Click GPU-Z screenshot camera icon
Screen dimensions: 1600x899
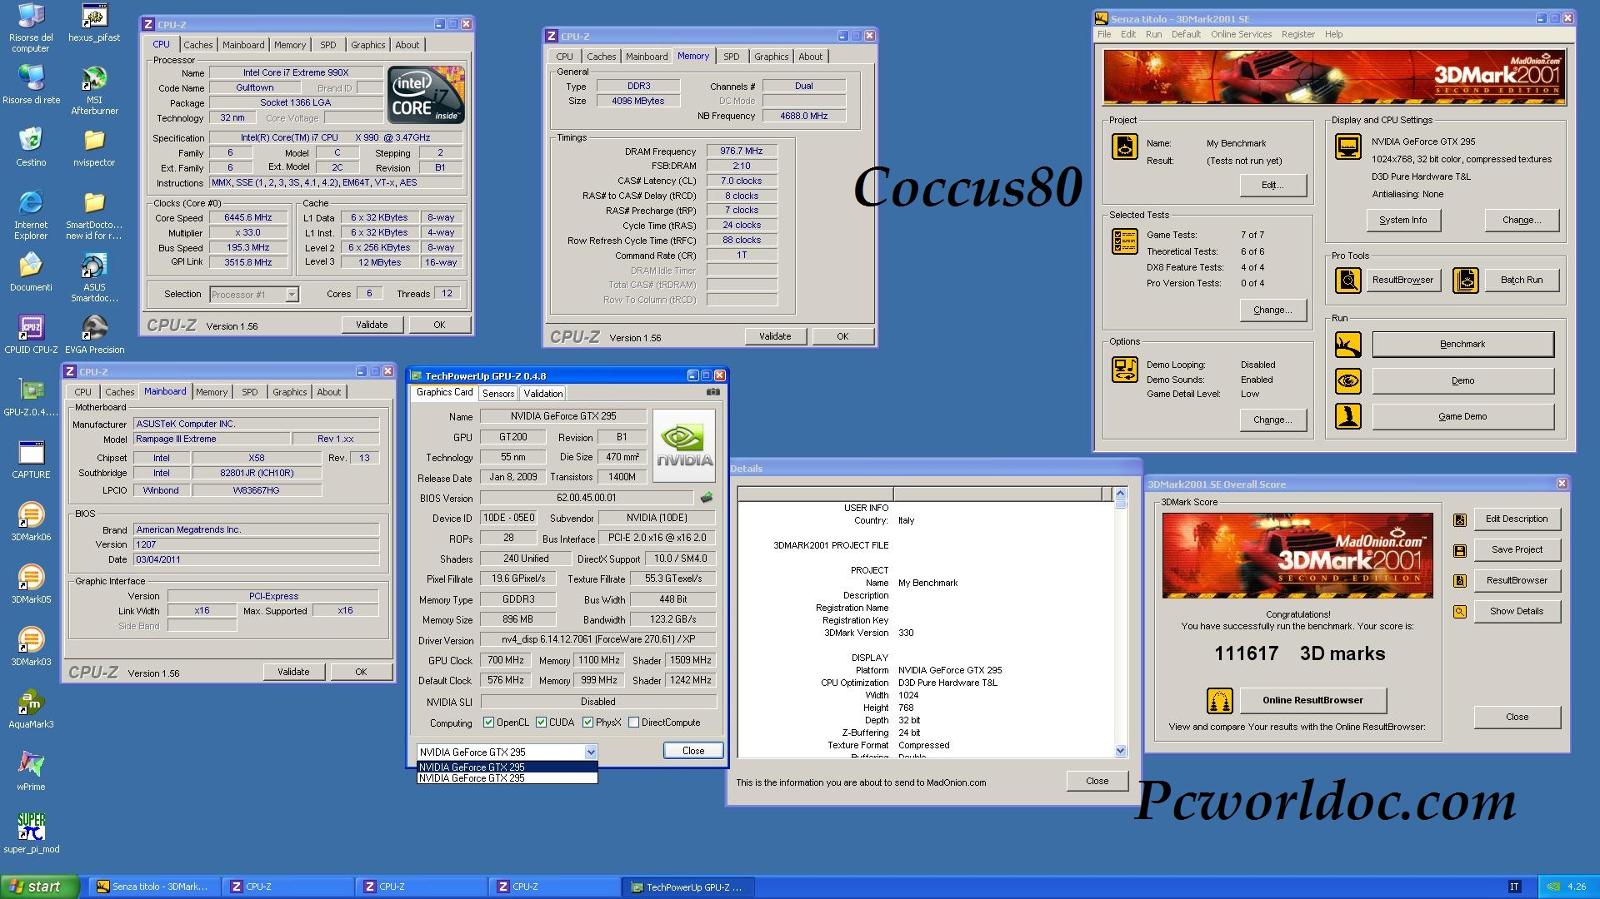(713, 392)
